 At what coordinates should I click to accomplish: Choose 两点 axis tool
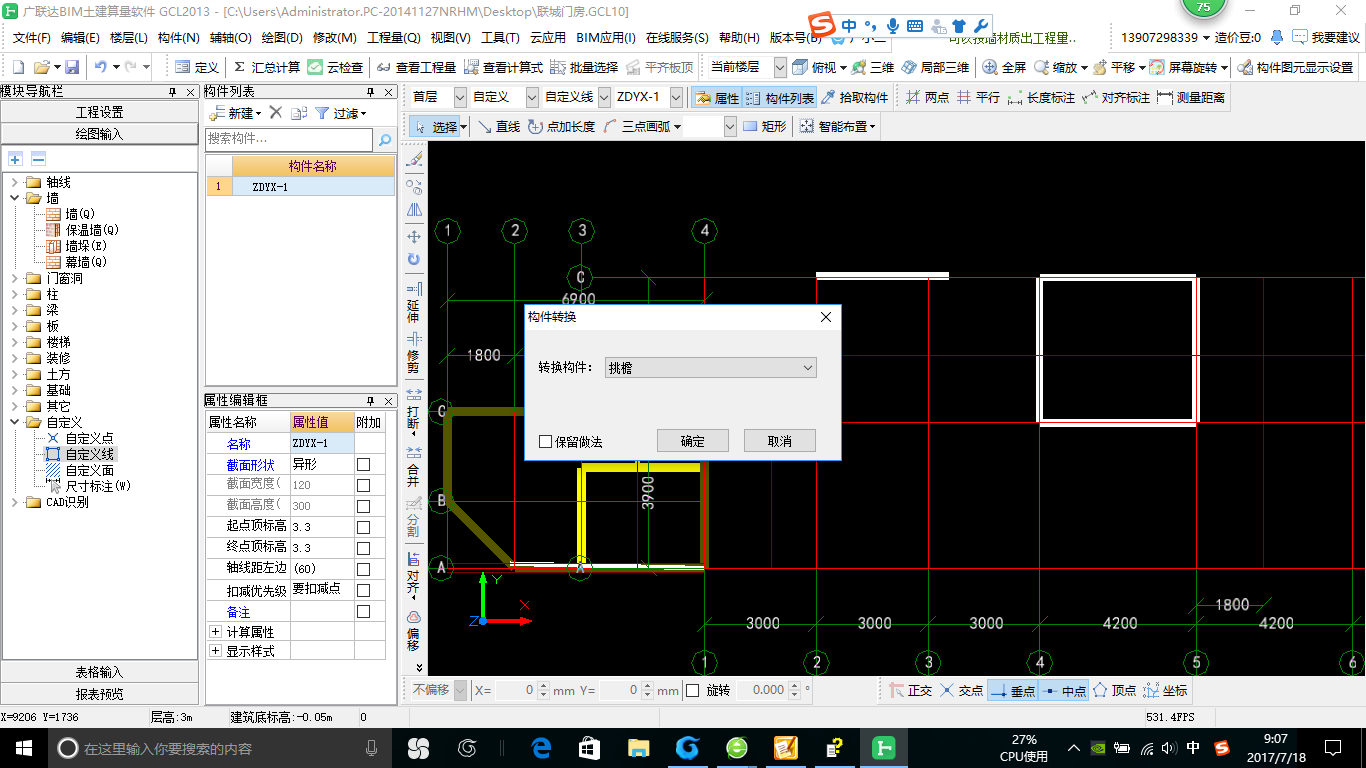(927, 98)
